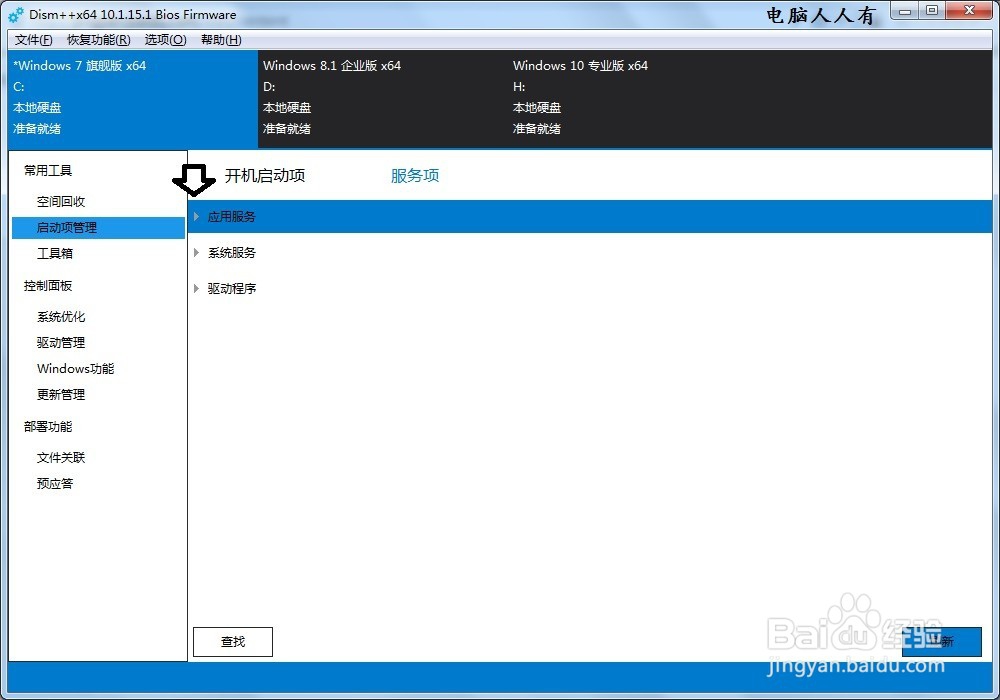Image resolution: width=1000 pixels, height=700 pixels.
Task: Click the Dism++ gear icon in title bar
Action: coord(16,14)
